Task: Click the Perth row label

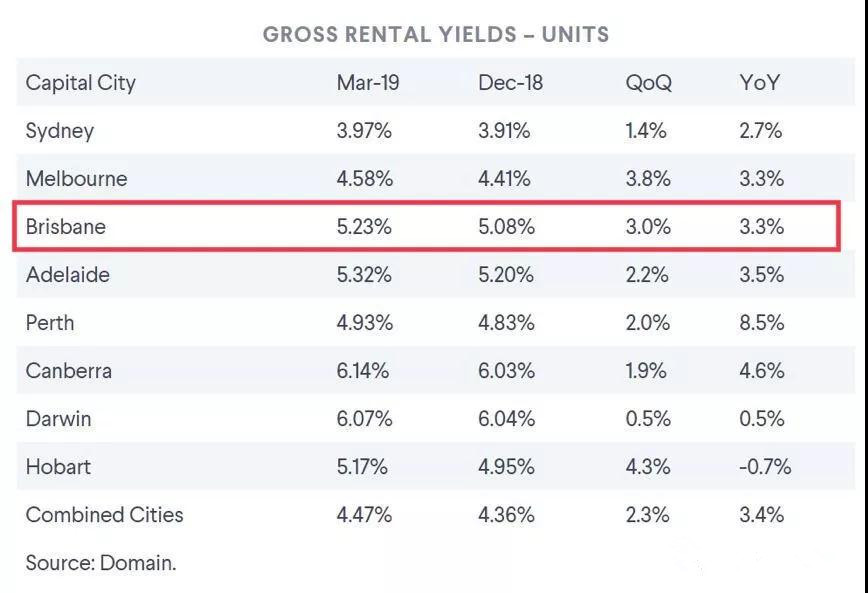Action: 50,323
